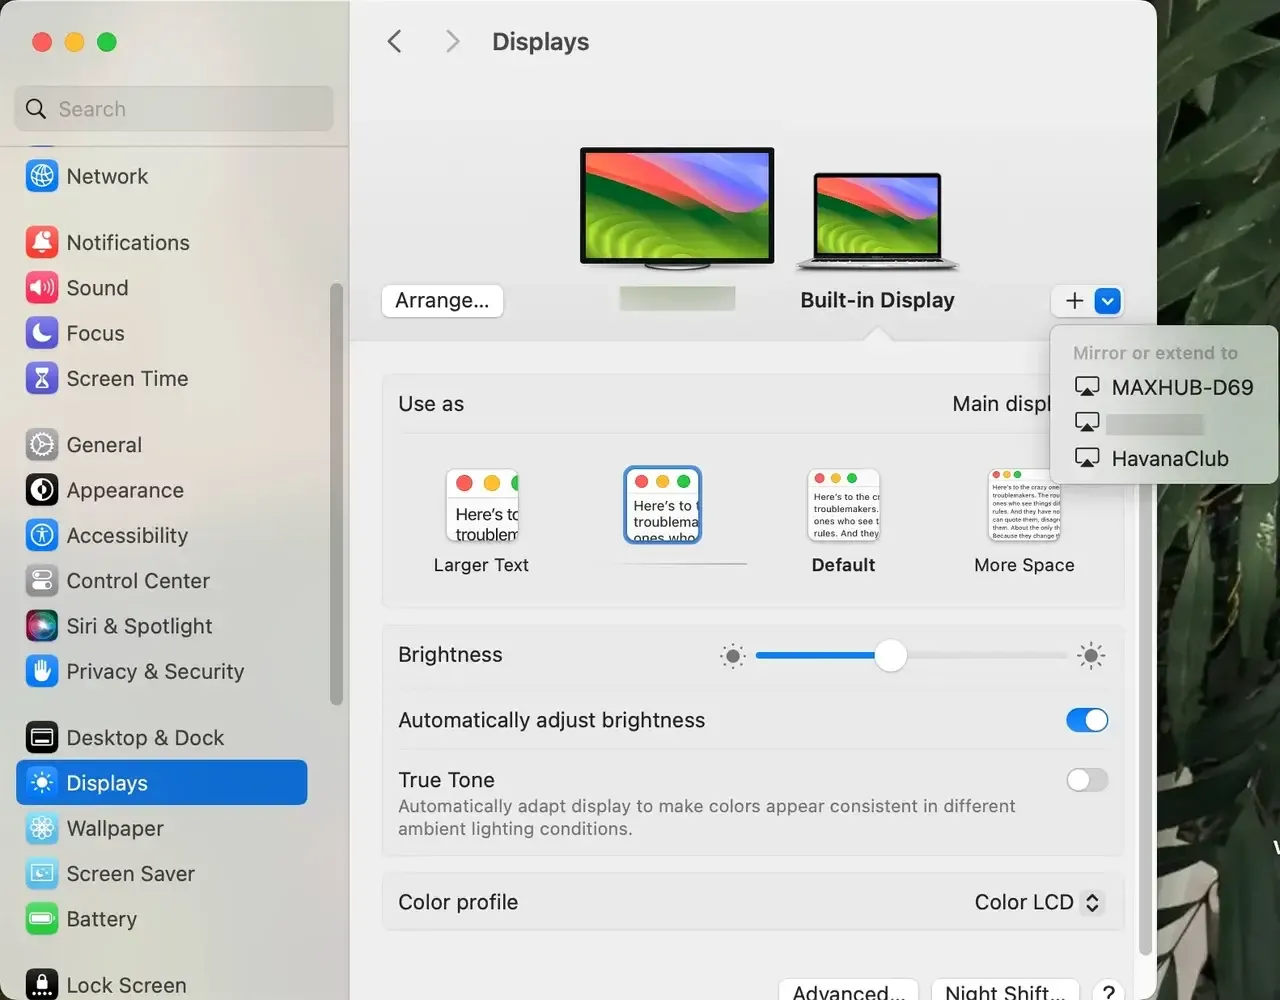The width and height of the screenshot is (1280, 1000).
Task: Open the Wallpaper flower icon
Action: point(42,828)
